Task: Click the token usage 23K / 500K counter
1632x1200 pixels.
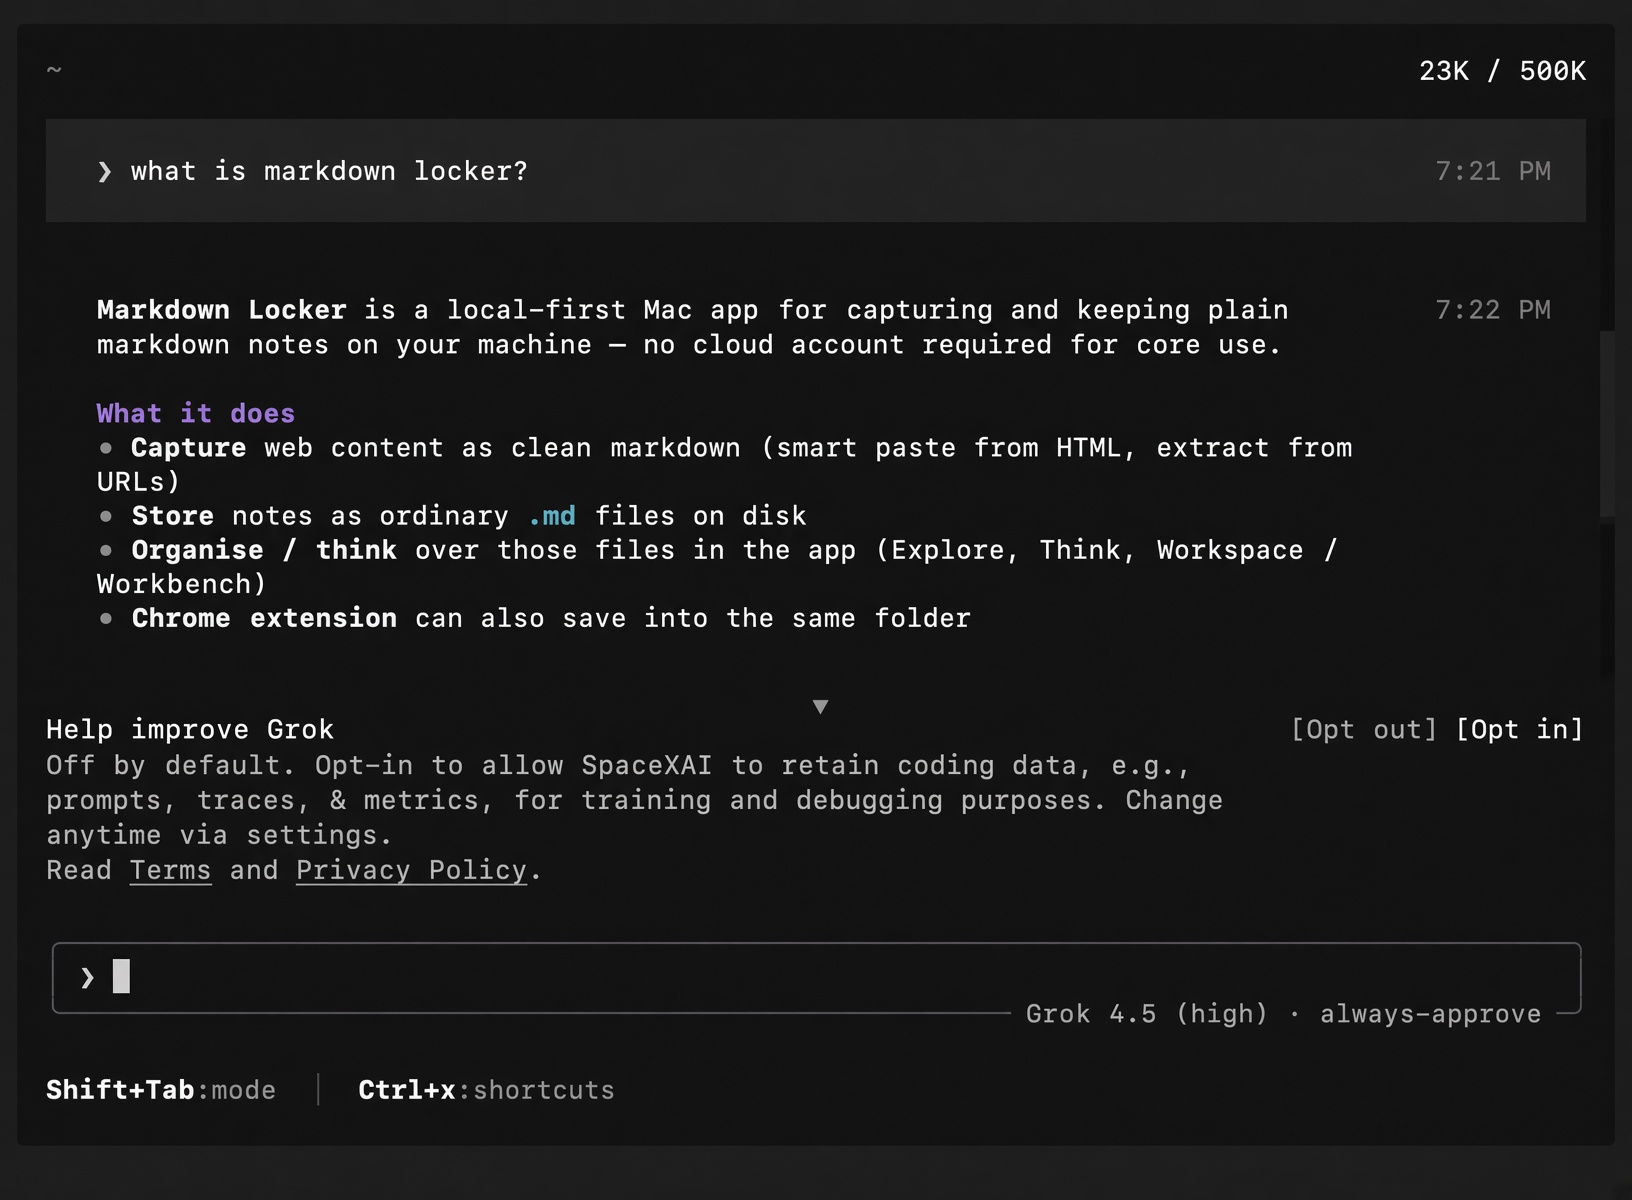Action: [x=1502, y=71]
